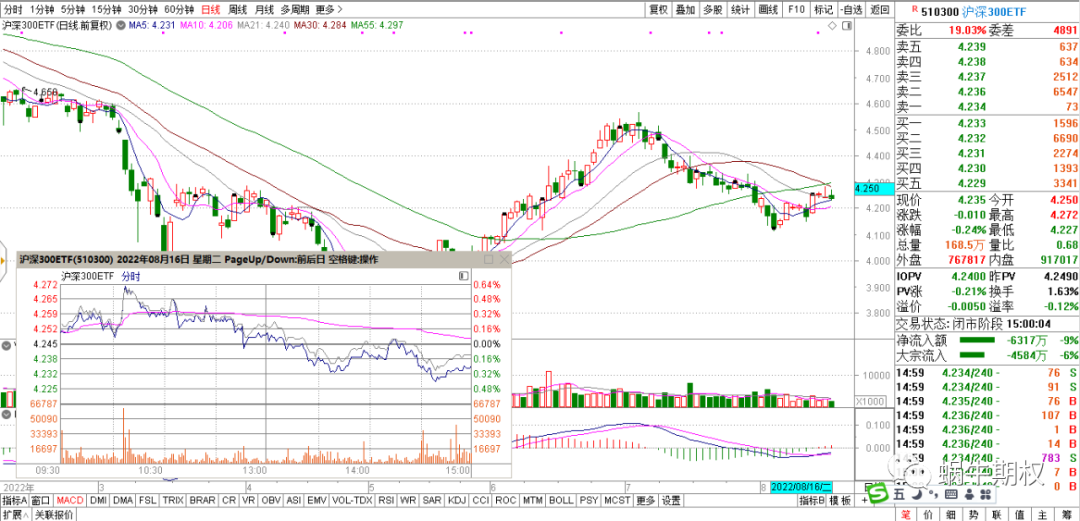This screenshot has height=521, width=1080.
Task: Expand the 扩展 panel at the bottom left
Action: pyautogui.click(x=13, y=514)
